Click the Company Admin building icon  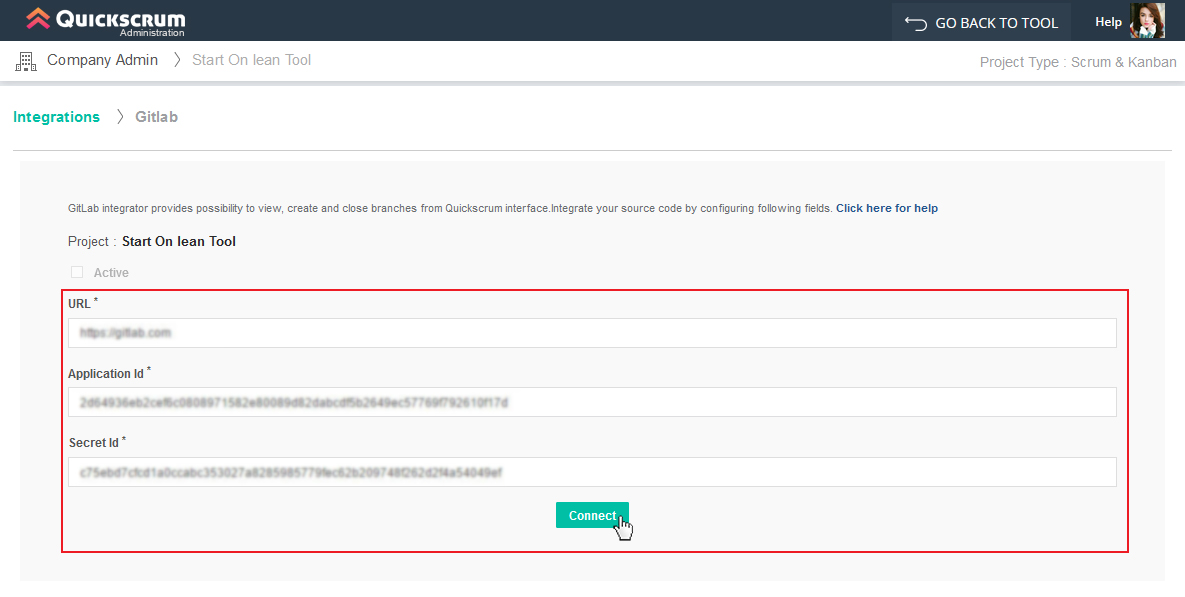coord(26,61)
